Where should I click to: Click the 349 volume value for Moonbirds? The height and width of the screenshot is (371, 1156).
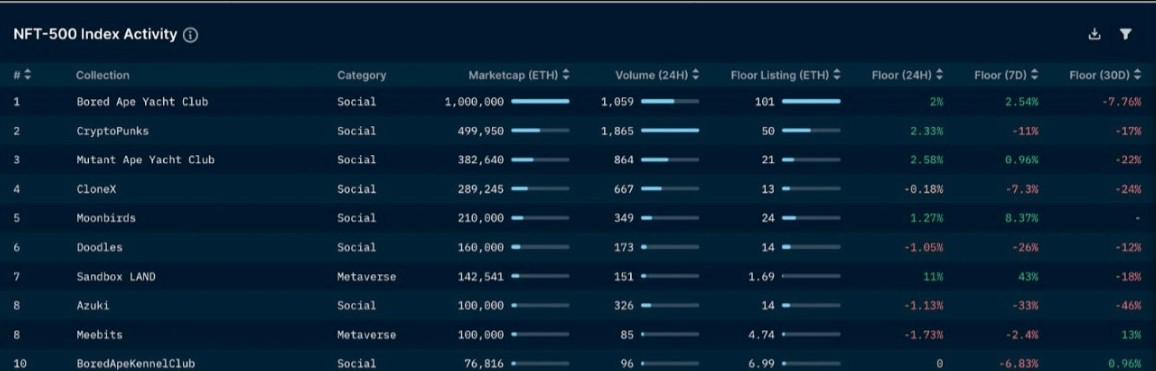click(624, 218)
